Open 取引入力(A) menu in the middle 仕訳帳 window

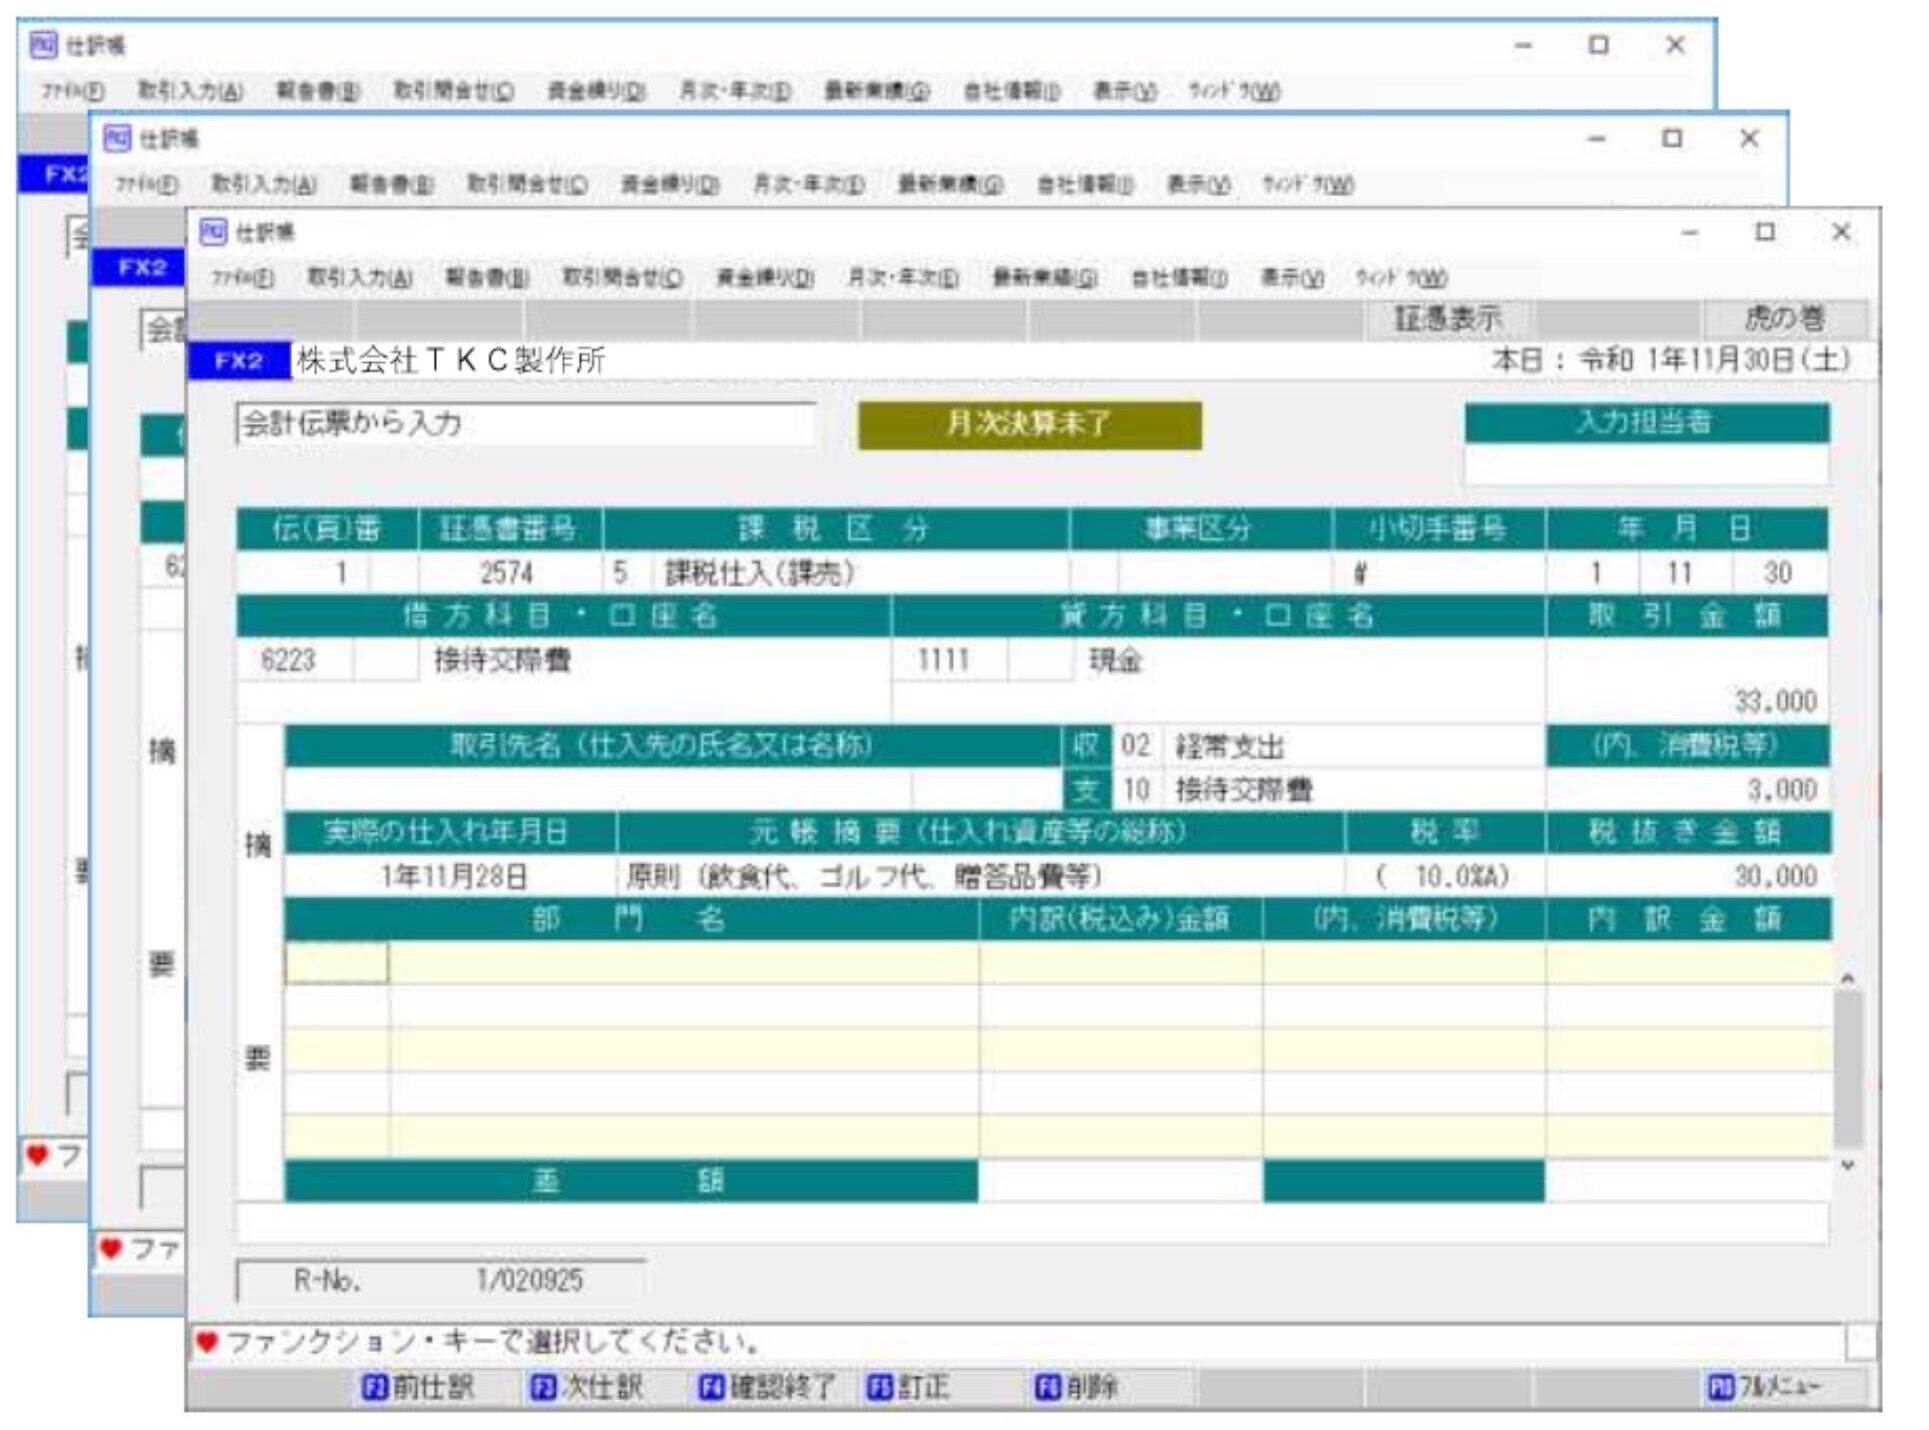click(x=264, y=185)
